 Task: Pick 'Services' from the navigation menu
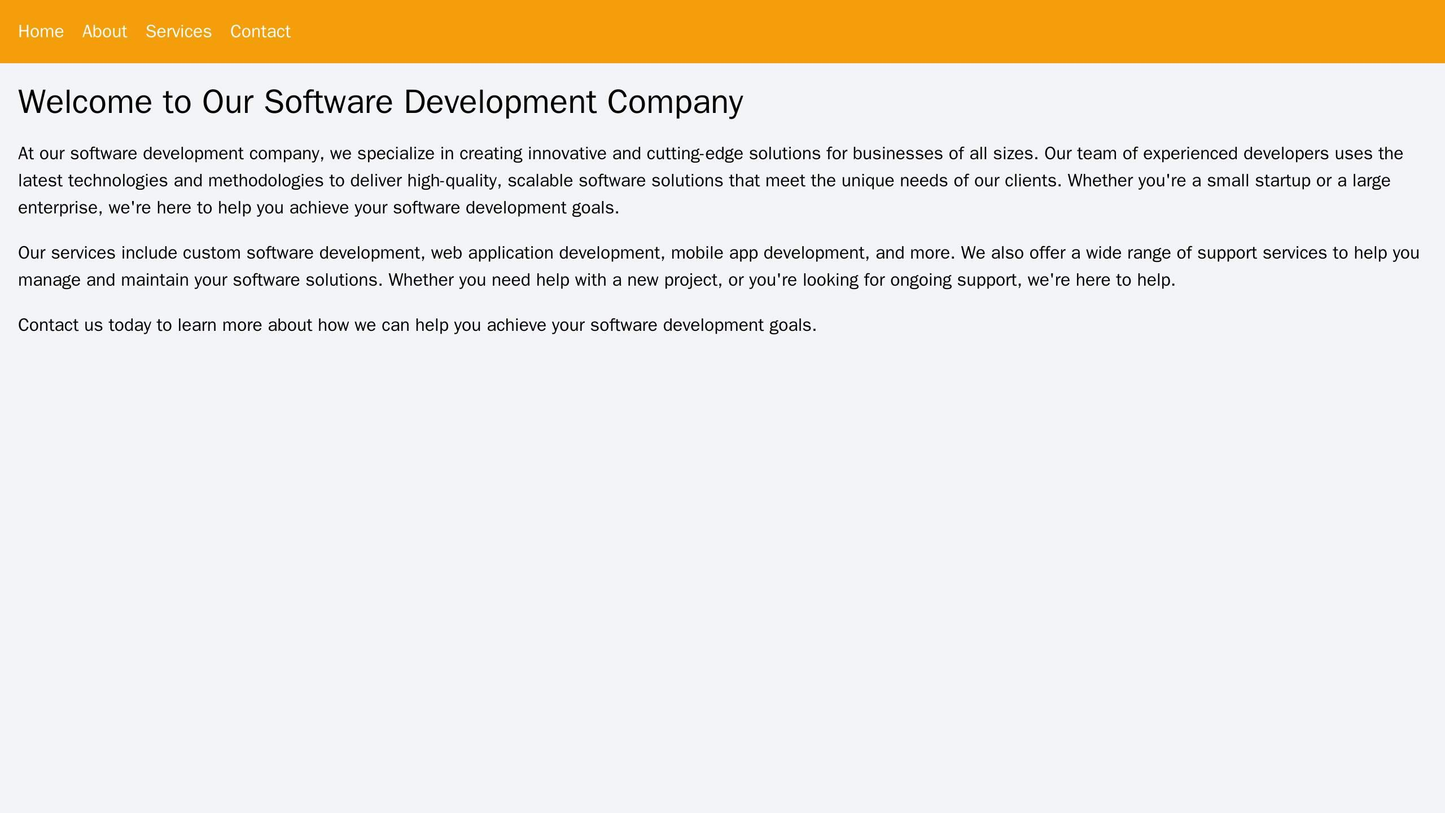(179, 31)
